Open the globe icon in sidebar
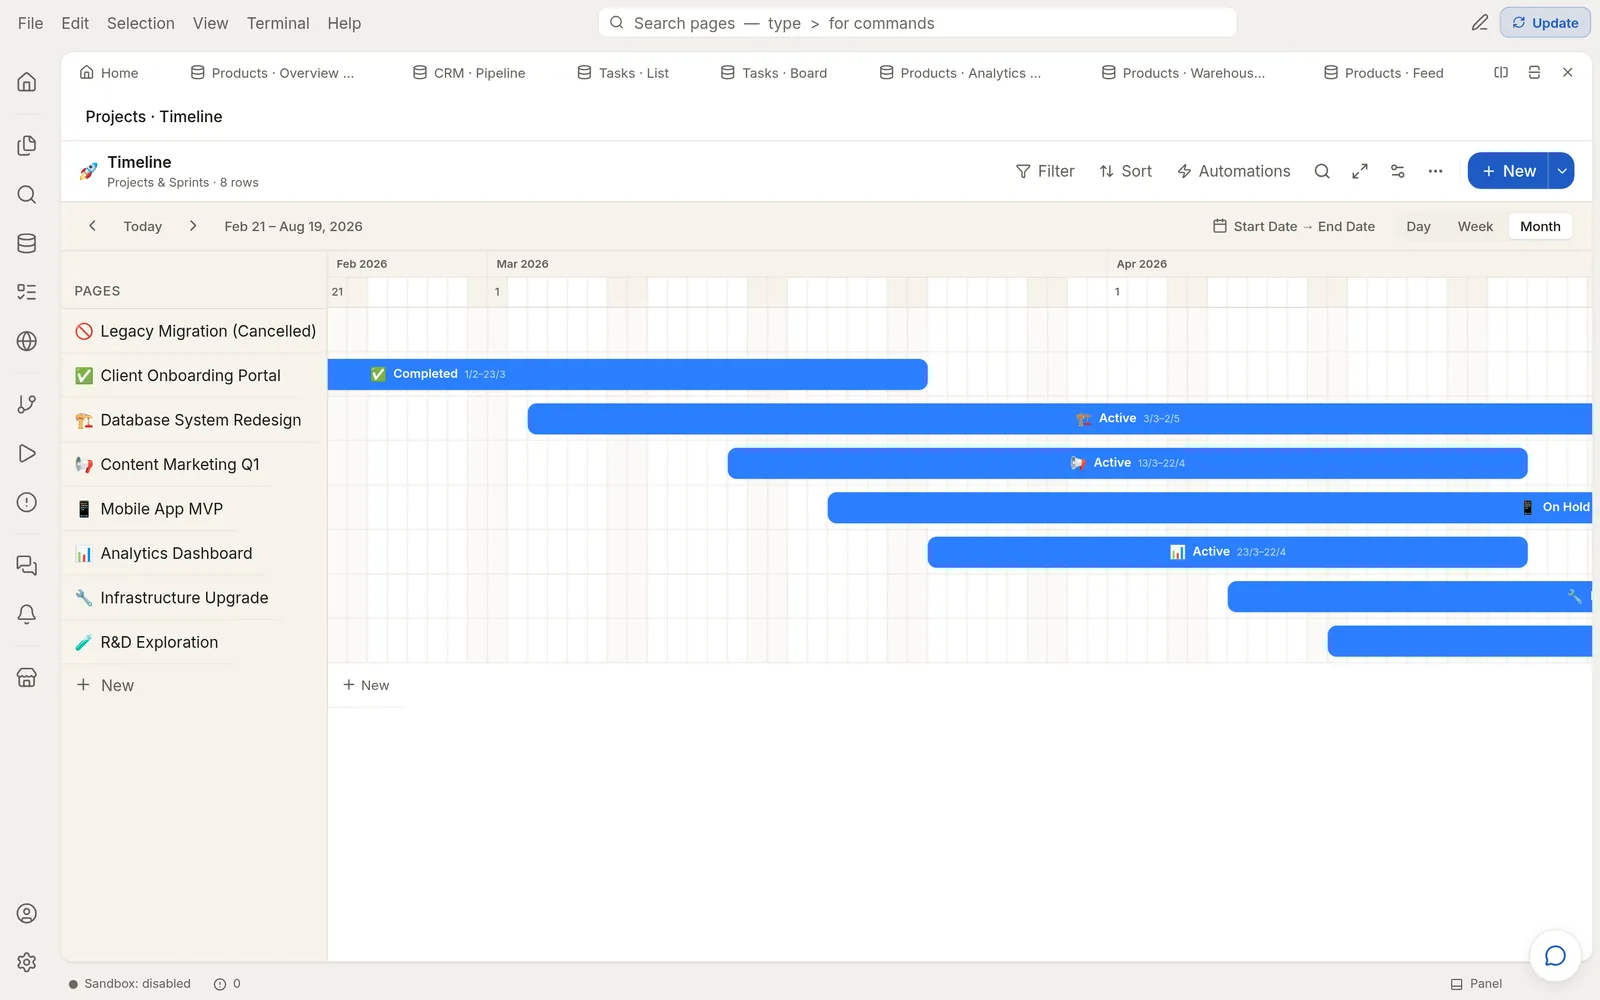Image resolution: width=1600 pixels, height=1000 pixels. (27, 341)
